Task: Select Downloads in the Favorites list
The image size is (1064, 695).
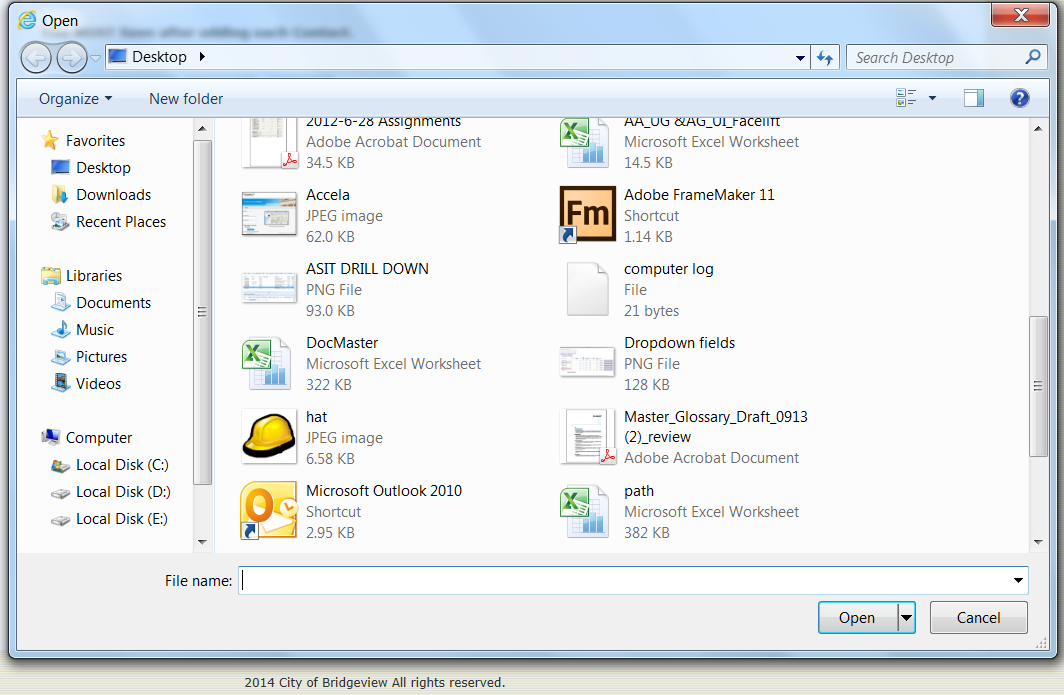Action: 113,195
